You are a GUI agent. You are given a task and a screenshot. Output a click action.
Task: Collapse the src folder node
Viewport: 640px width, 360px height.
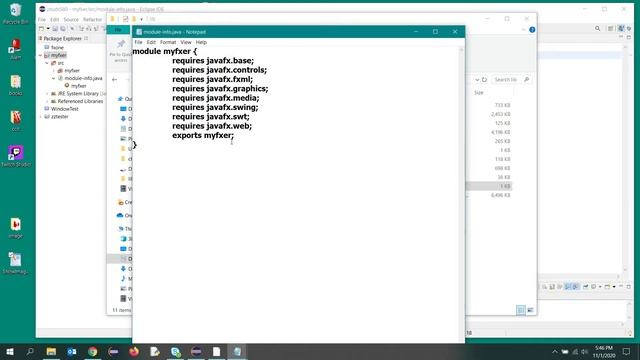coord(47,63)
